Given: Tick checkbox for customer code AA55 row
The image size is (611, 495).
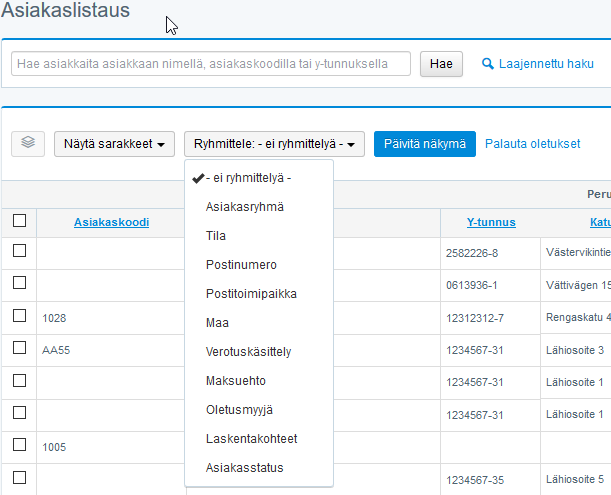Looking at the screenshot, I should [19, 347].
